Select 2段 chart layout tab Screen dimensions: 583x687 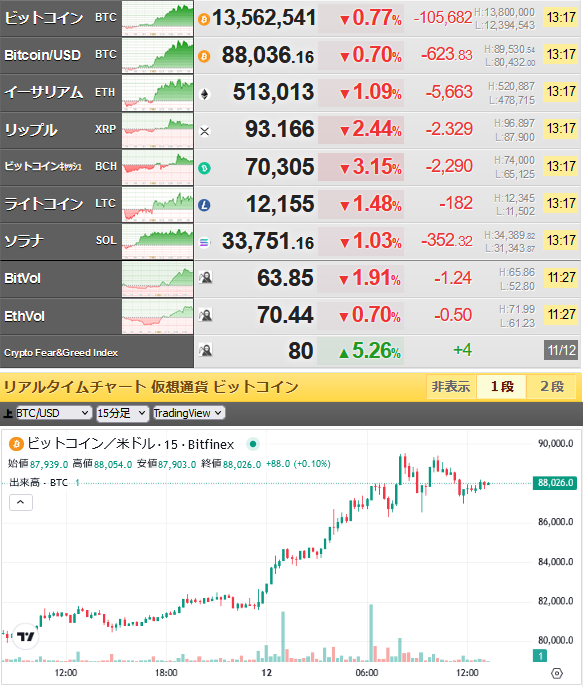click(551, 387)
